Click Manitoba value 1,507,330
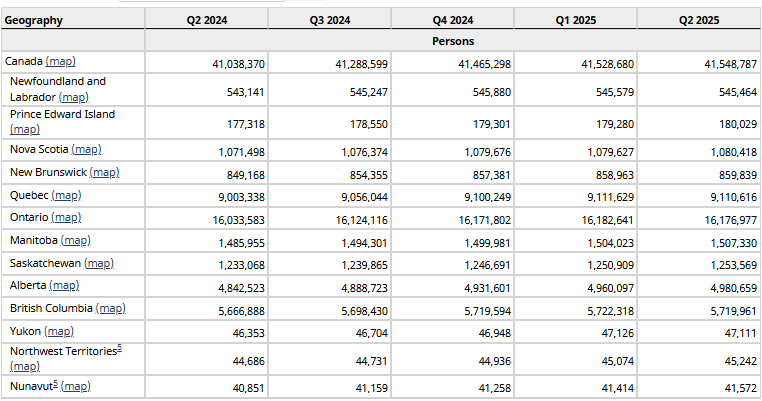Viewport: 762px width, 401px height. pos(734,243)
